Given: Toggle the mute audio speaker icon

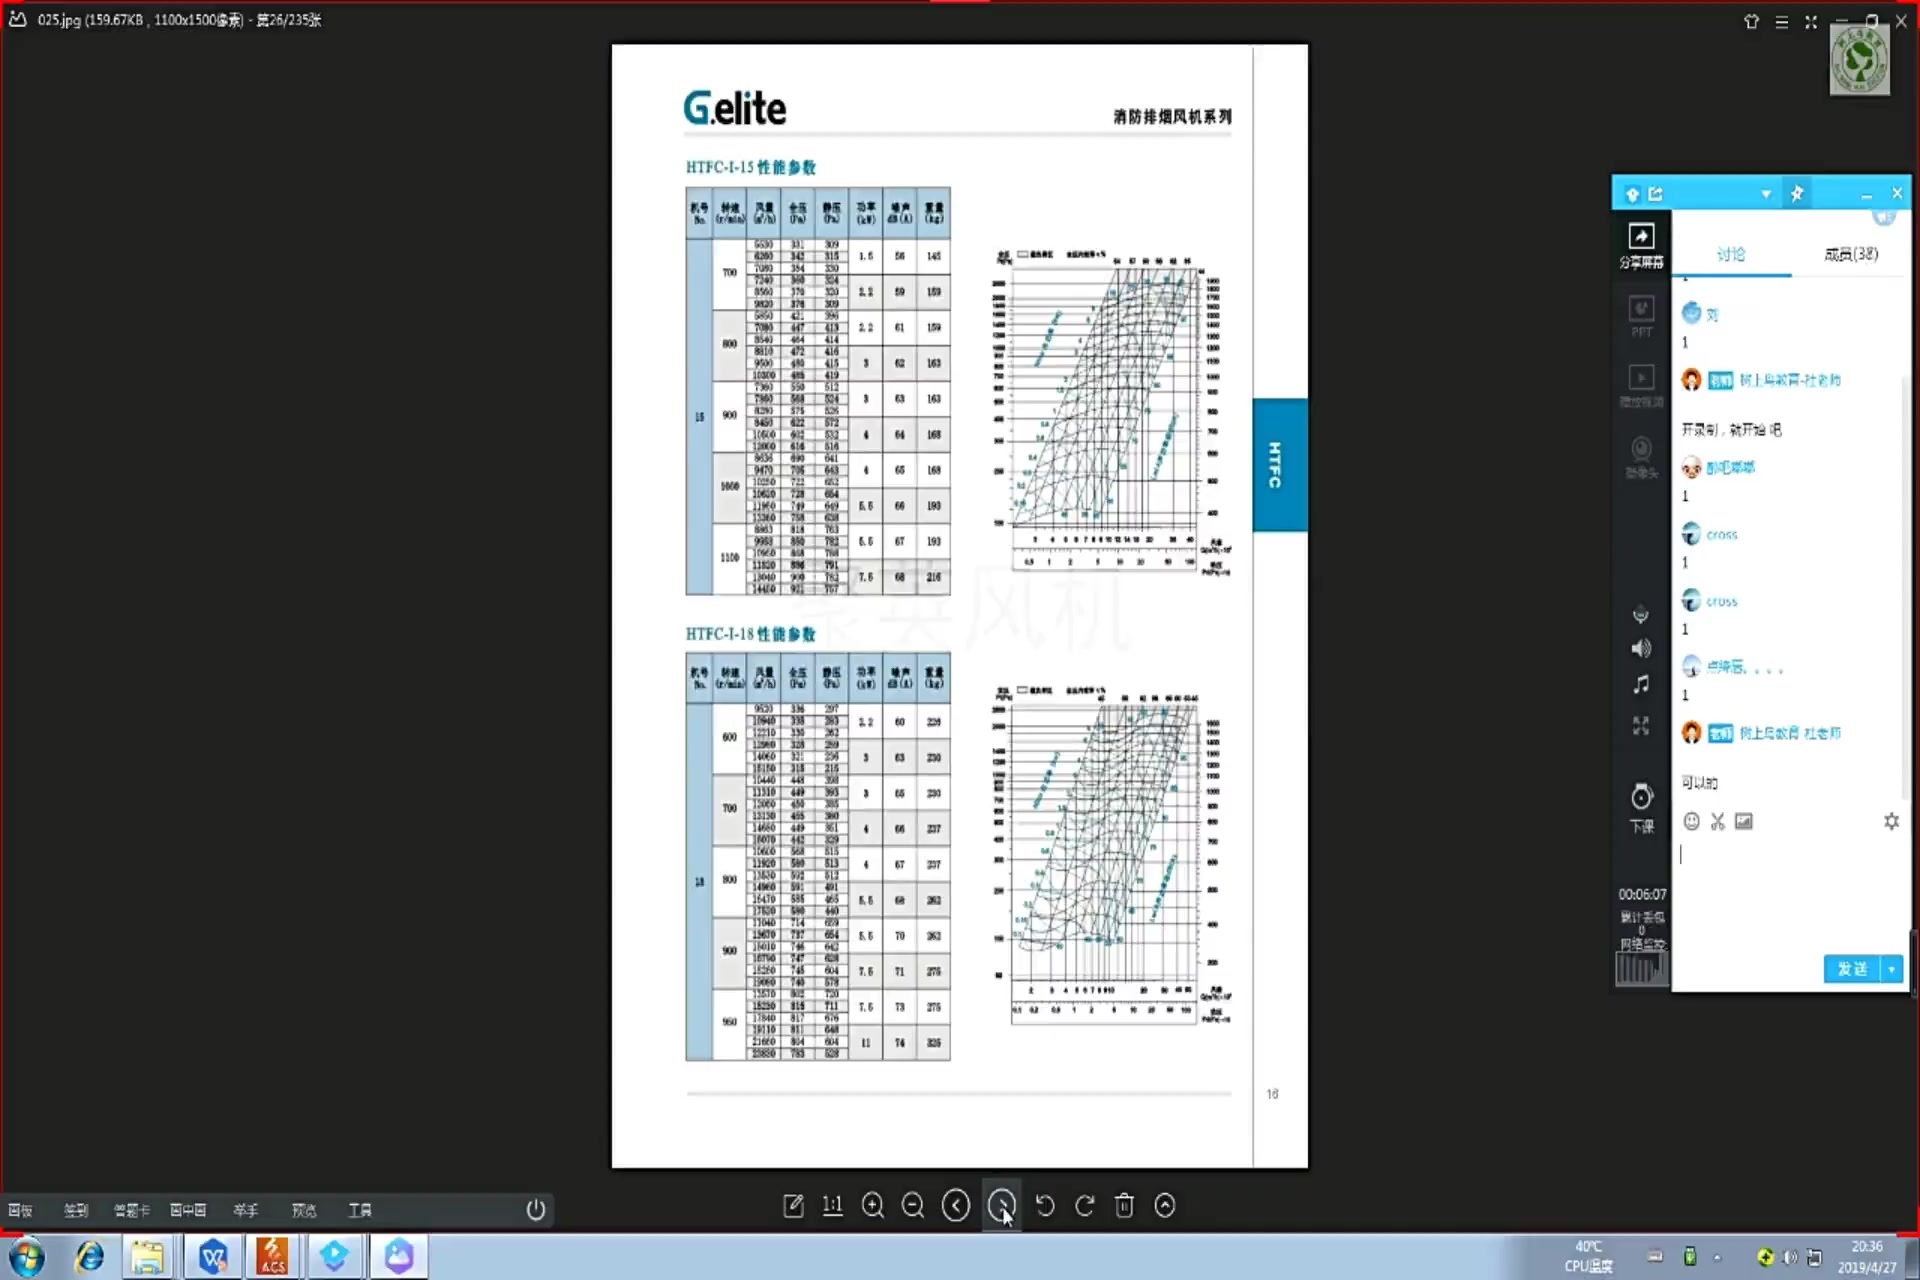Looking at the screenshot, I should (1640, 650).
